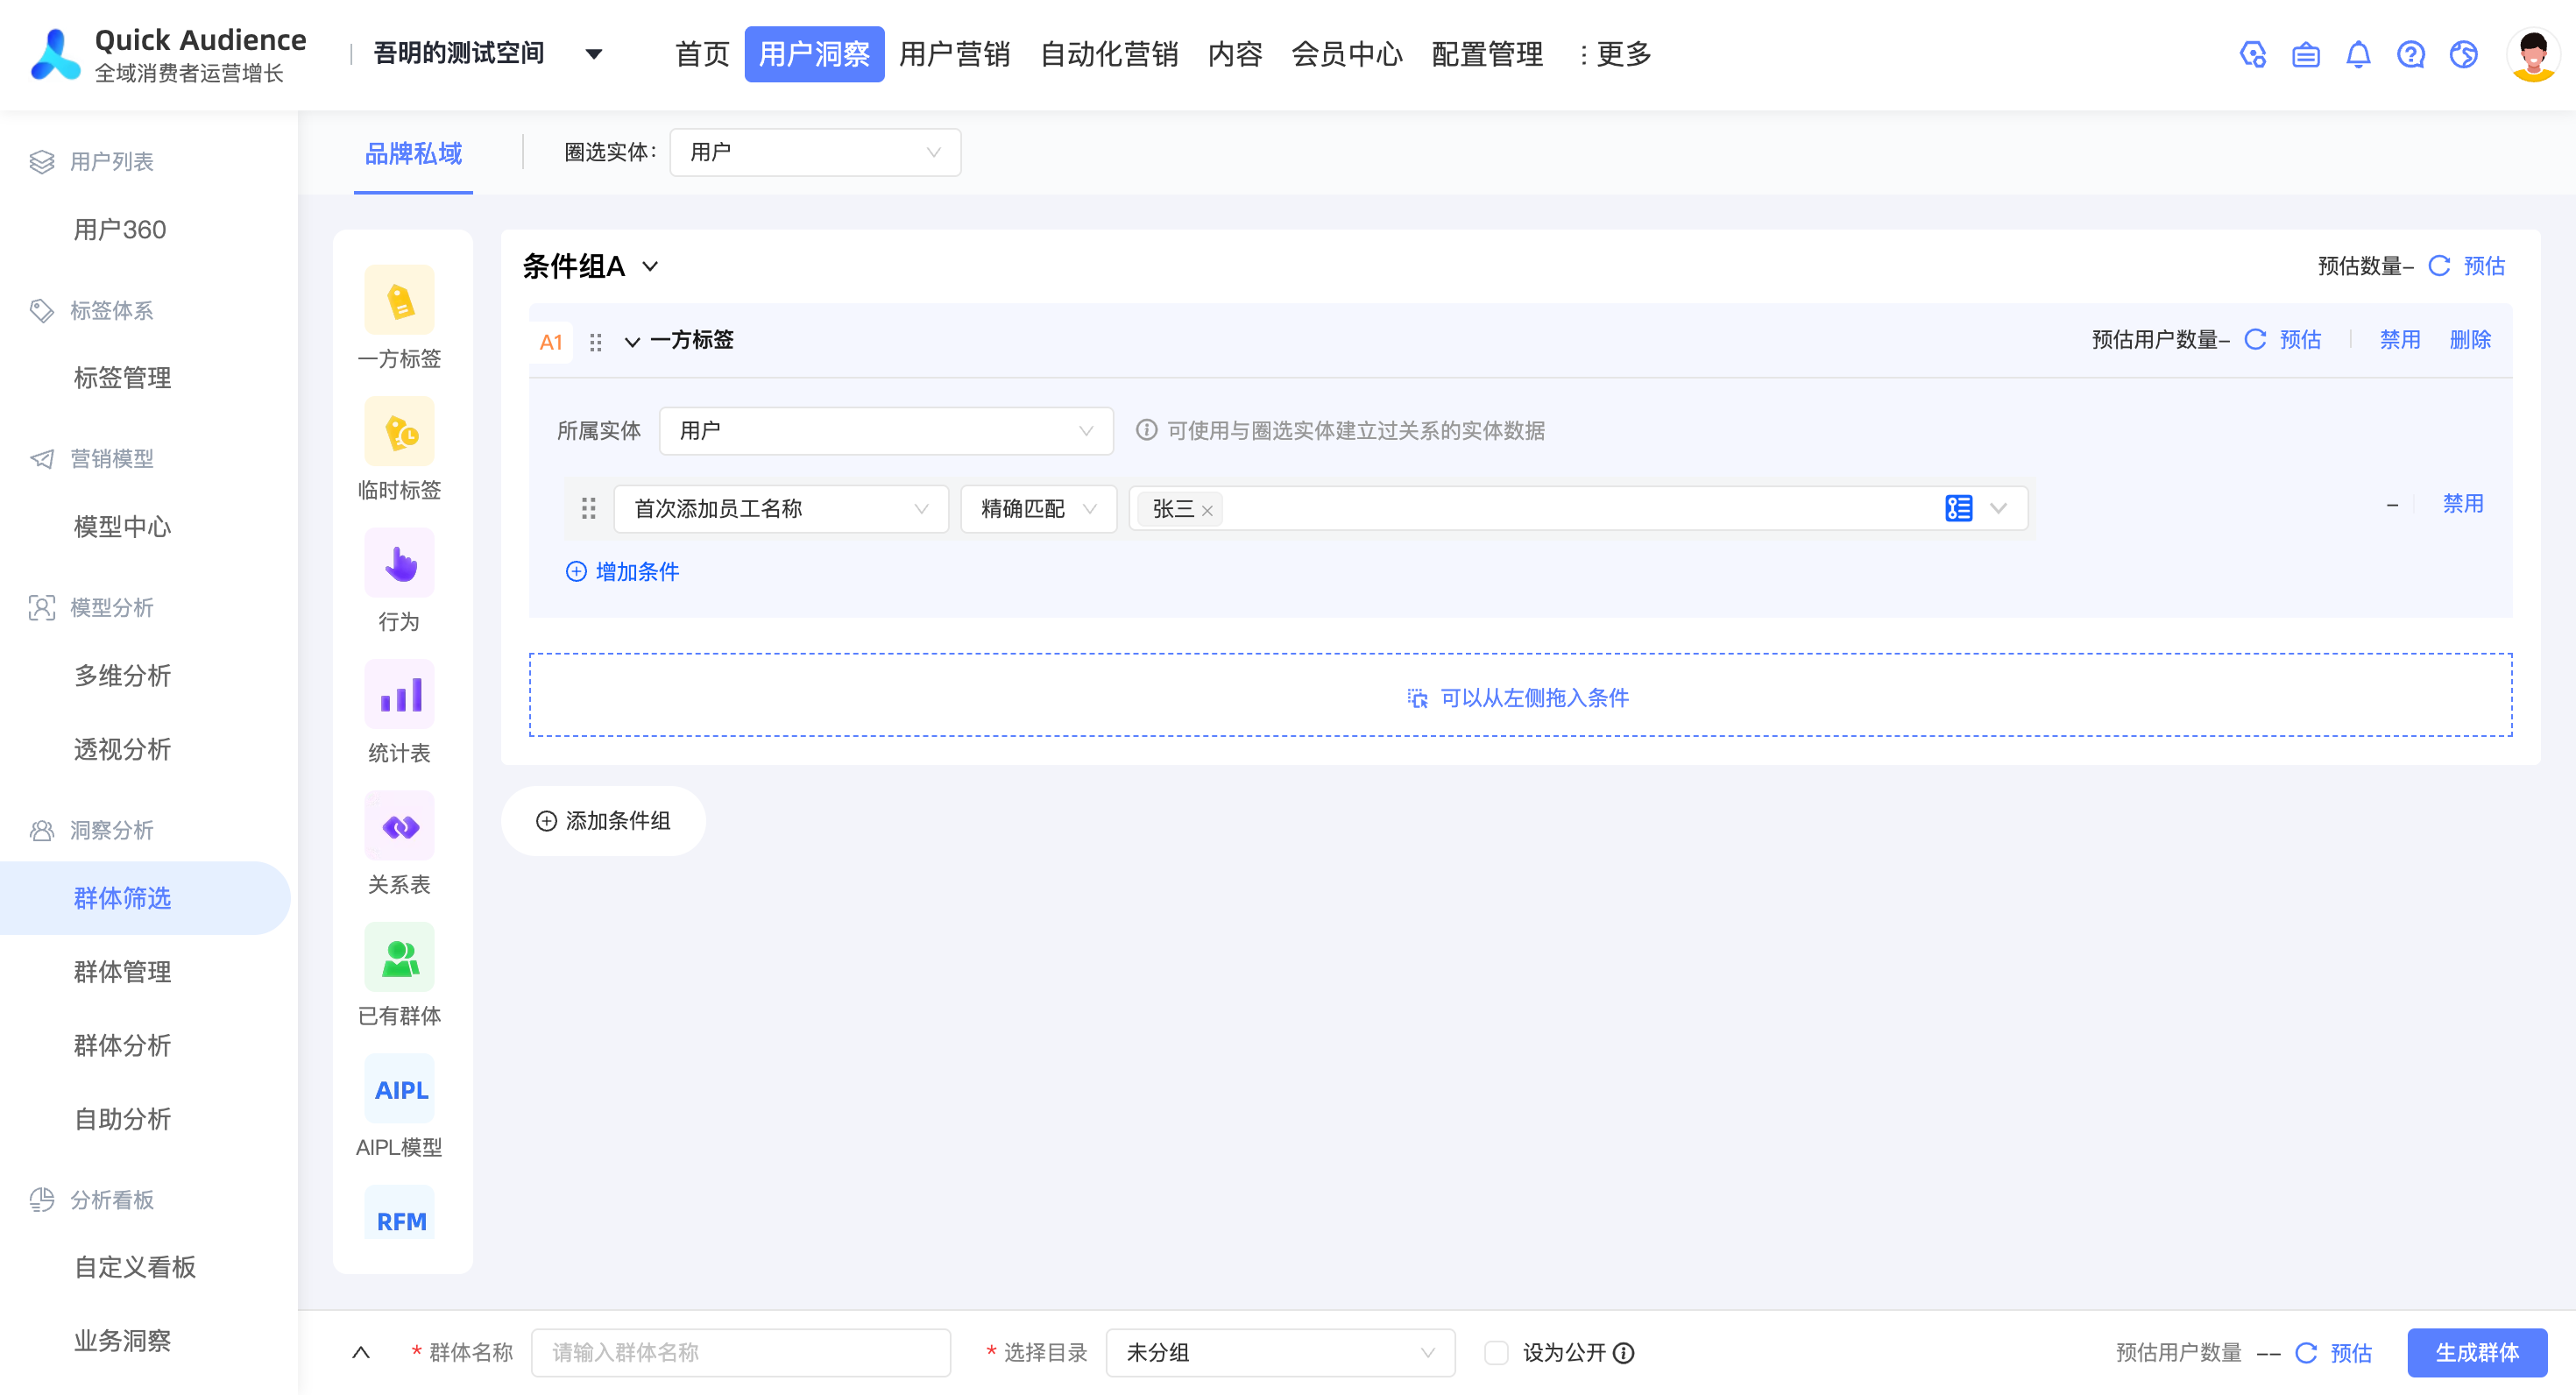Screen dimensions: 2576x1395
Task: Click the 生成群体 button
Action: pyautogui.click(x=2476, y=1352)
